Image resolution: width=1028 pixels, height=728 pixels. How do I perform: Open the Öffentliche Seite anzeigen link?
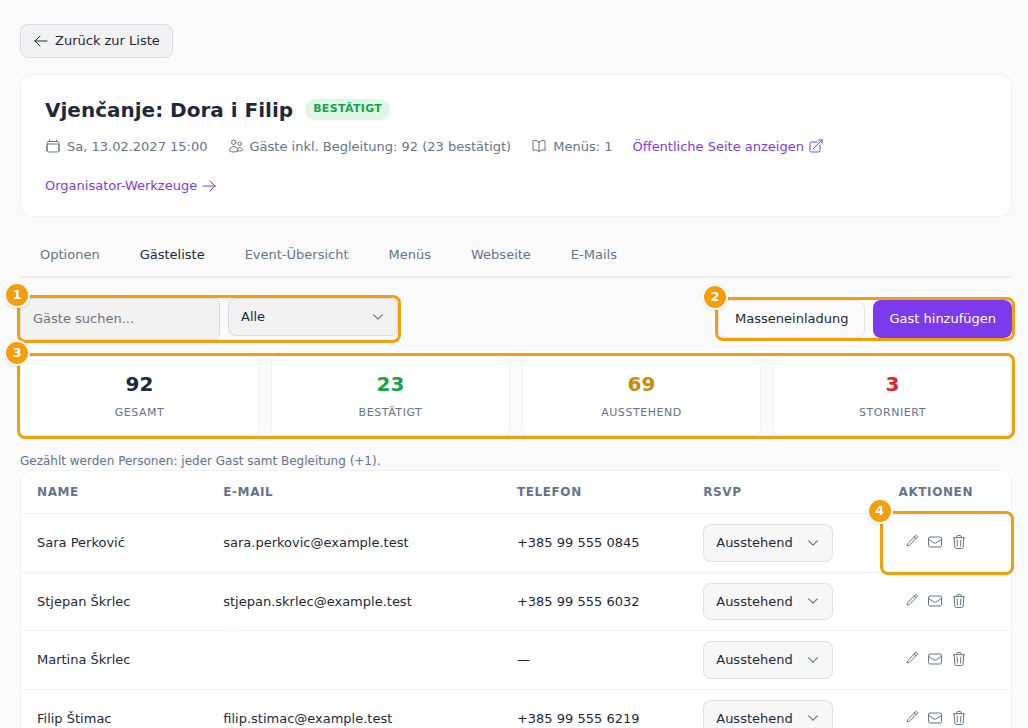pos(727,146)
